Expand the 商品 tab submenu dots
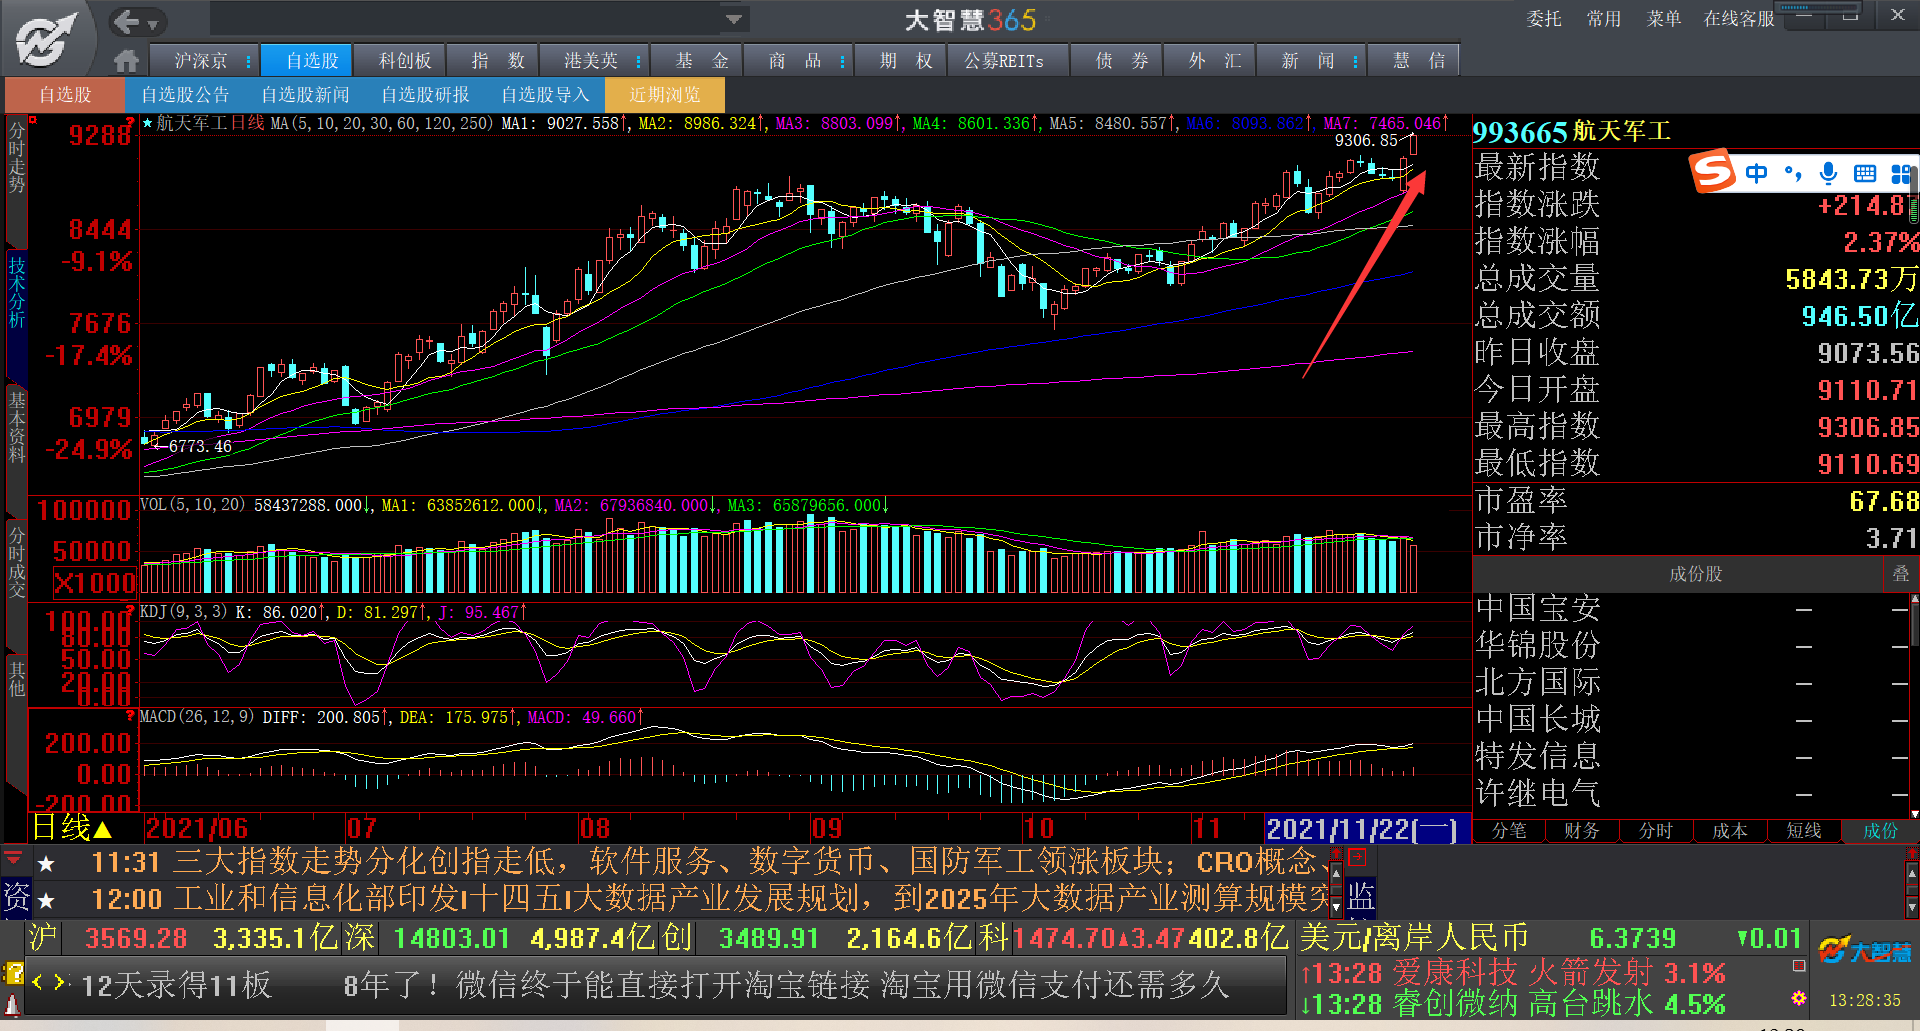The image size is (1920, 1031). tap(842, 61)
